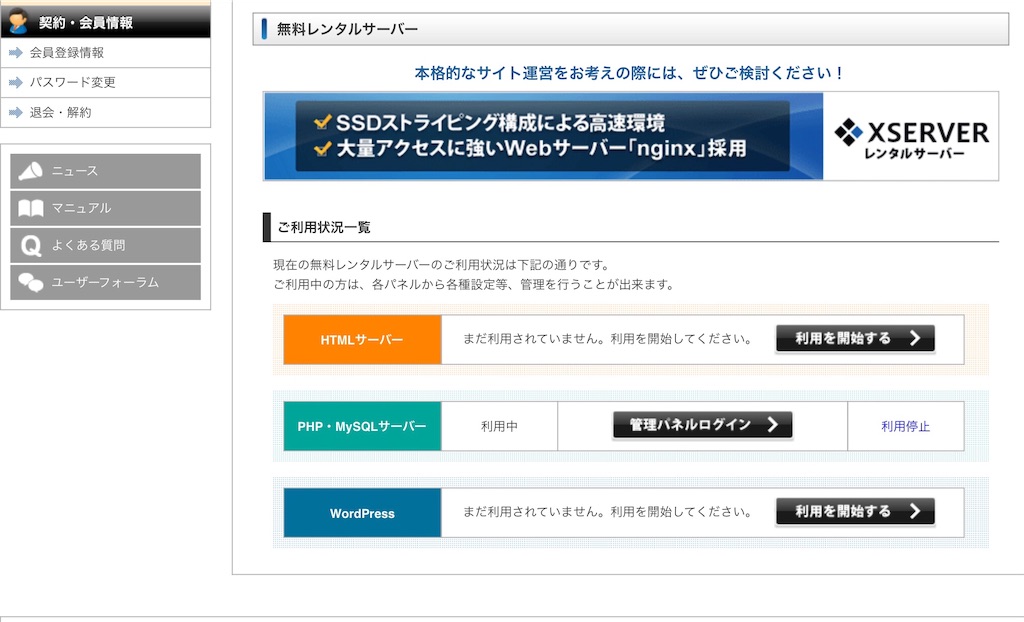Click the chevron on HTMLサーバー start button
This screenshot has height=622, width=1024.
pyautogui.click(x=915, y=338)
